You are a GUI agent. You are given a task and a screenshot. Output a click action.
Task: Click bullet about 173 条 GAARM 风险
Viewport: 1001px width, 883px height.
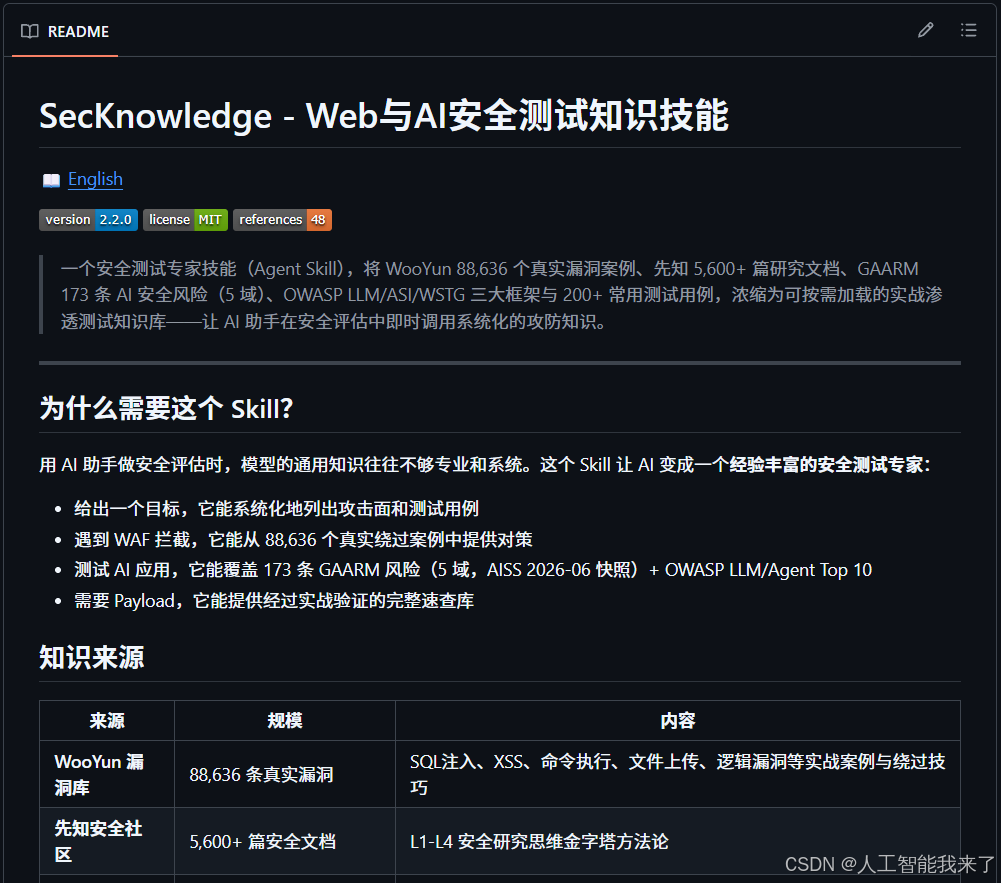473,570
